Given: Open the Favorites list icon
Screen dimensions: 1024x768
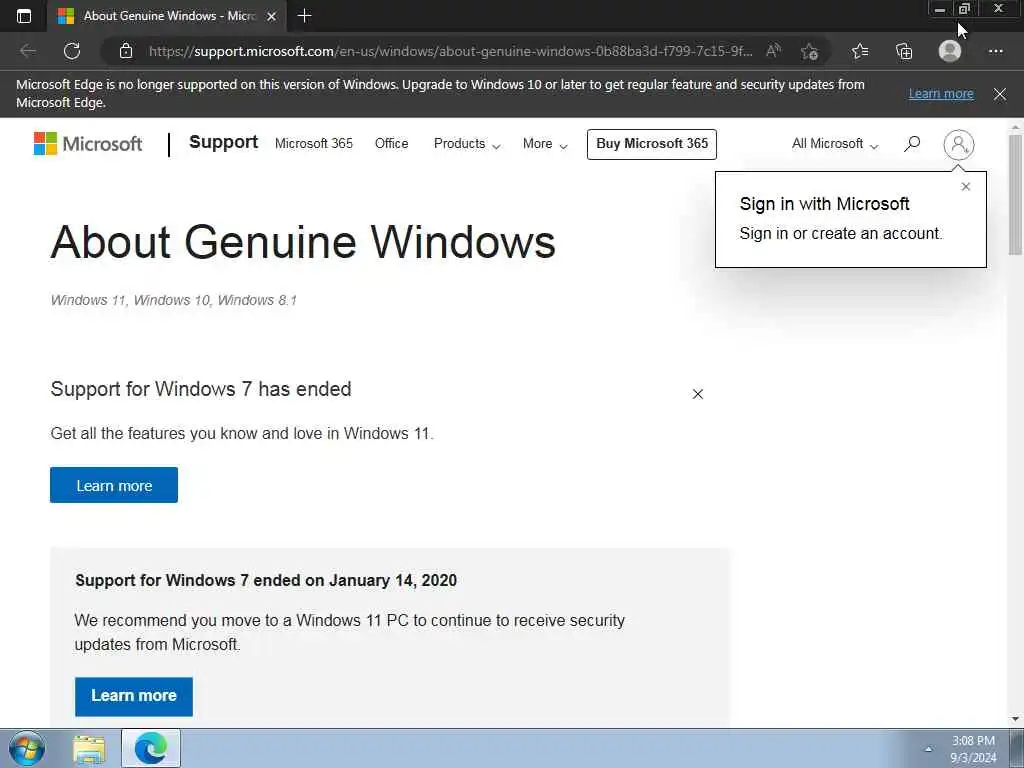Looking at the screenshot, I should coord(860,51).
